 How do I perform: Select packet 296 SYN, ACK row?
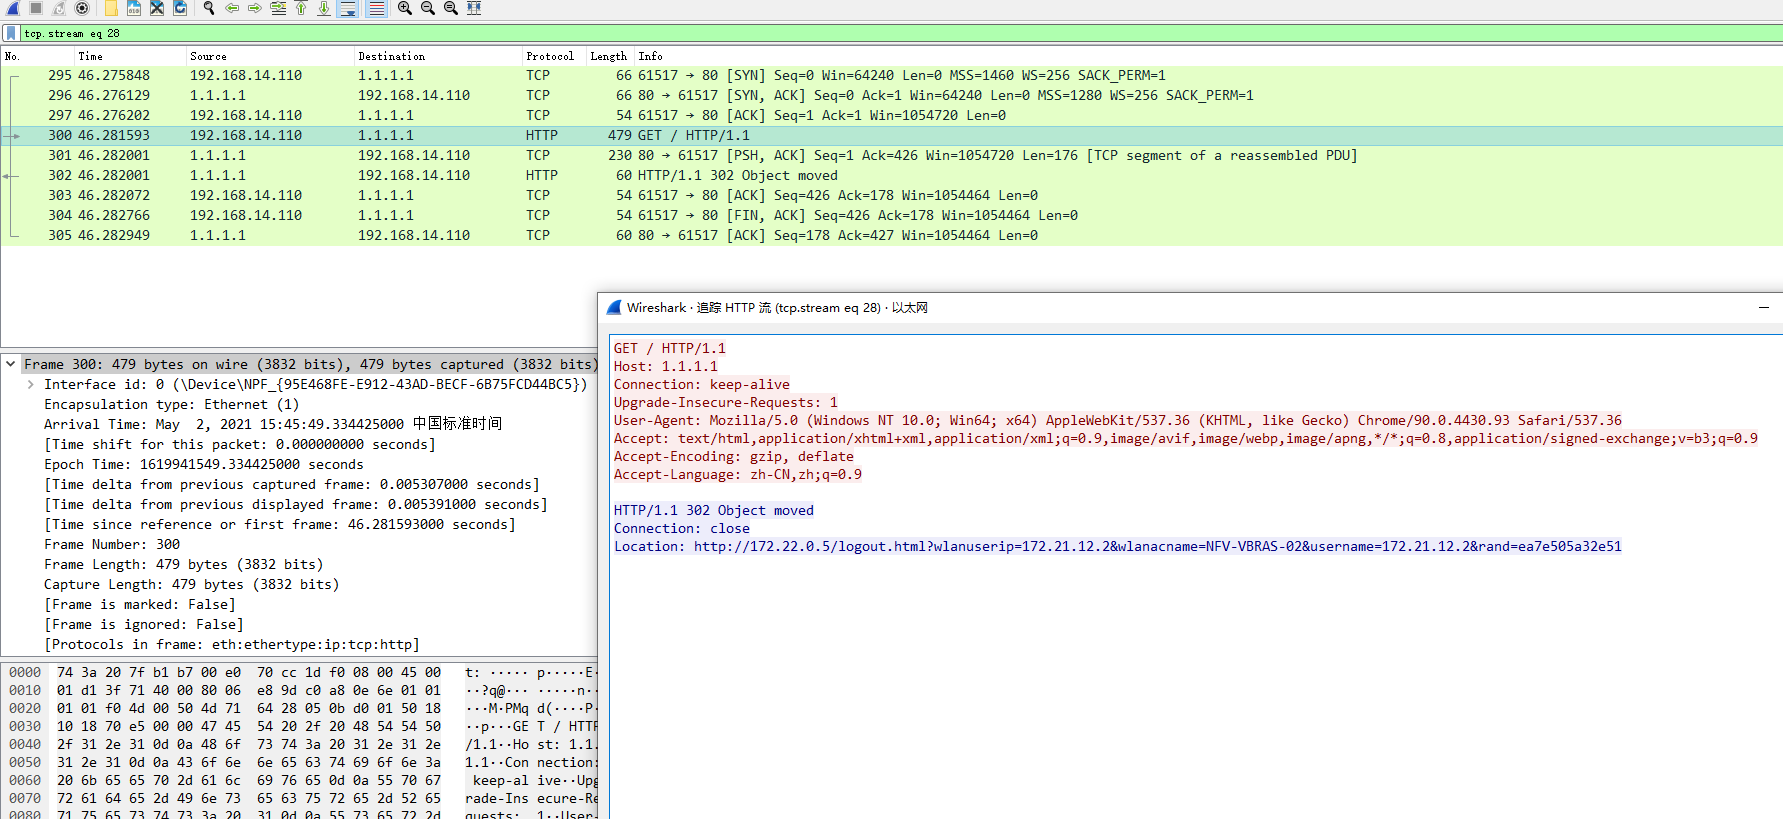(x=891, y=95)
